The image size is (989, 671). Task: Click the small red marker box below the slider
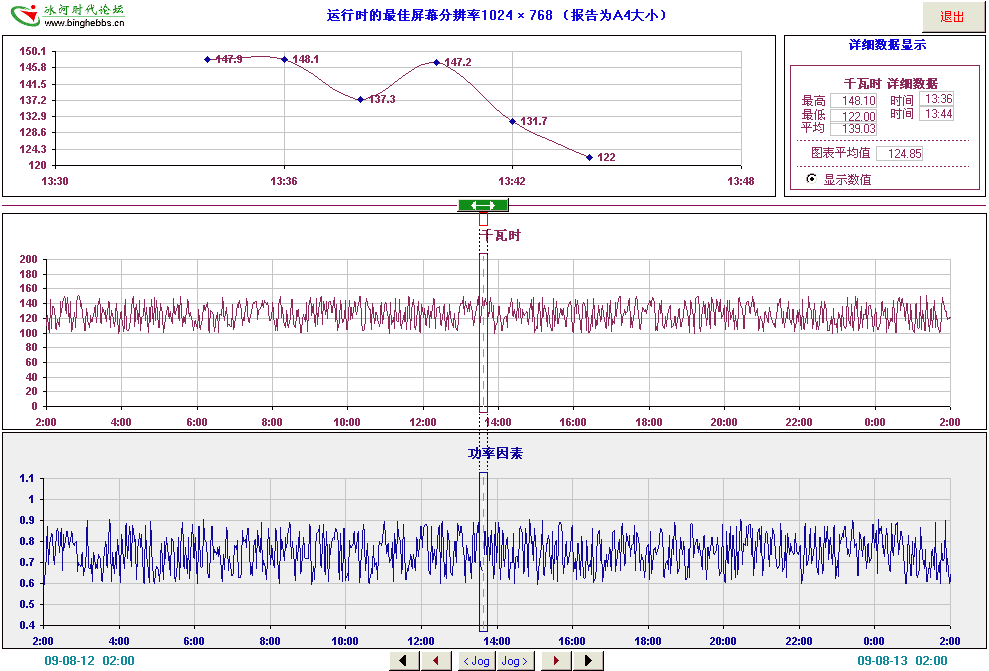click(x=483, y=219)
